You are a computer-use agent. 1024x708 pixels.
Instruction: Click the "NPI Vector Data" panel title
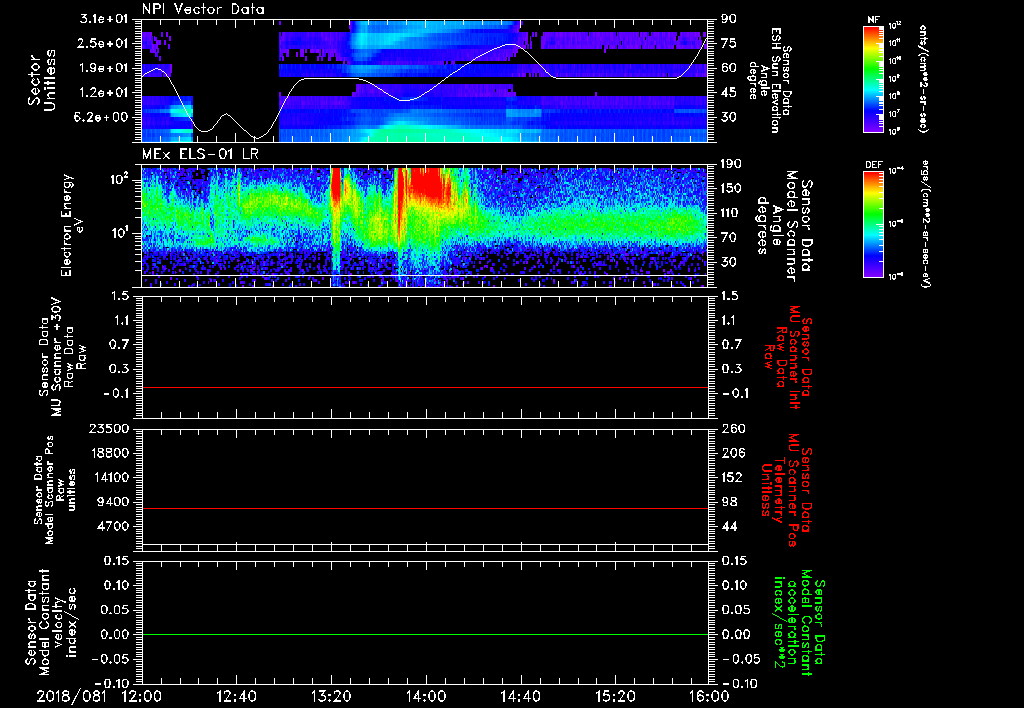(x=203, y=9)
